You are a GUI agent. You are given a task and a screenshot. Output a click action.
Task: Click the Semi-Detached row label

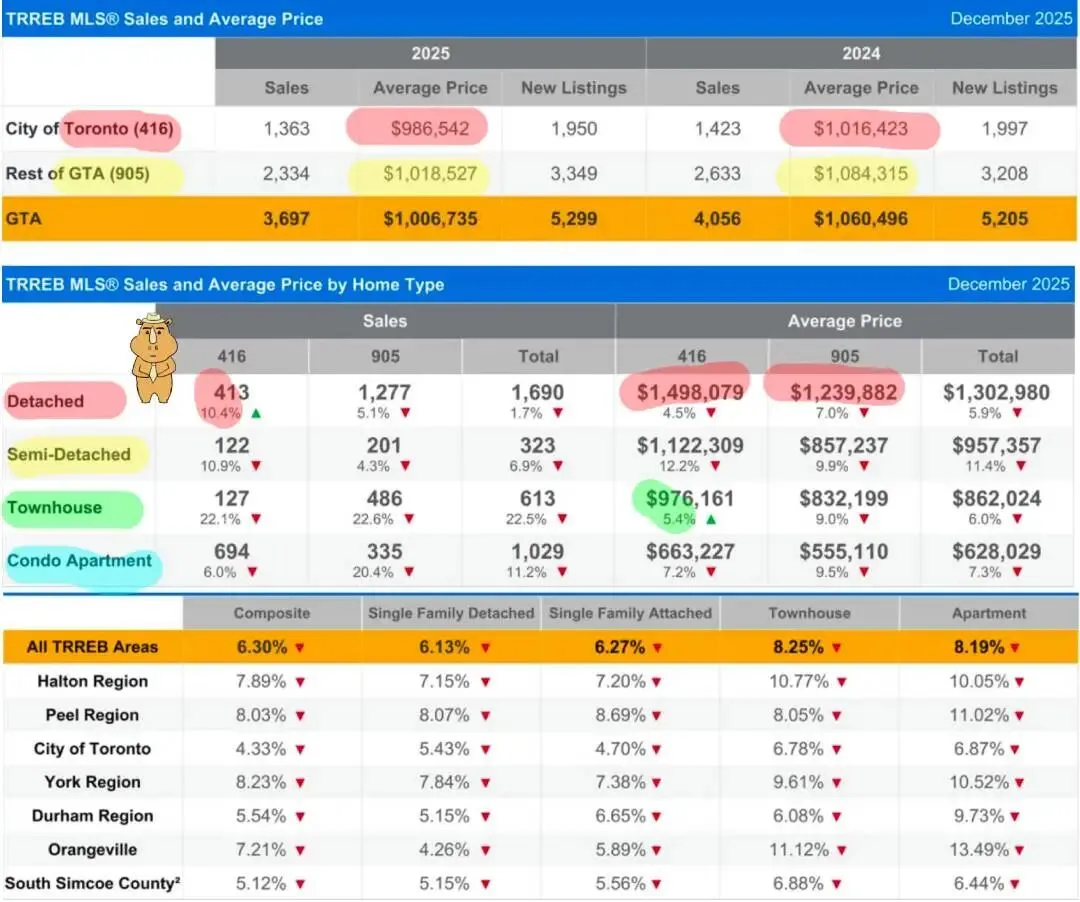(69, 454)
